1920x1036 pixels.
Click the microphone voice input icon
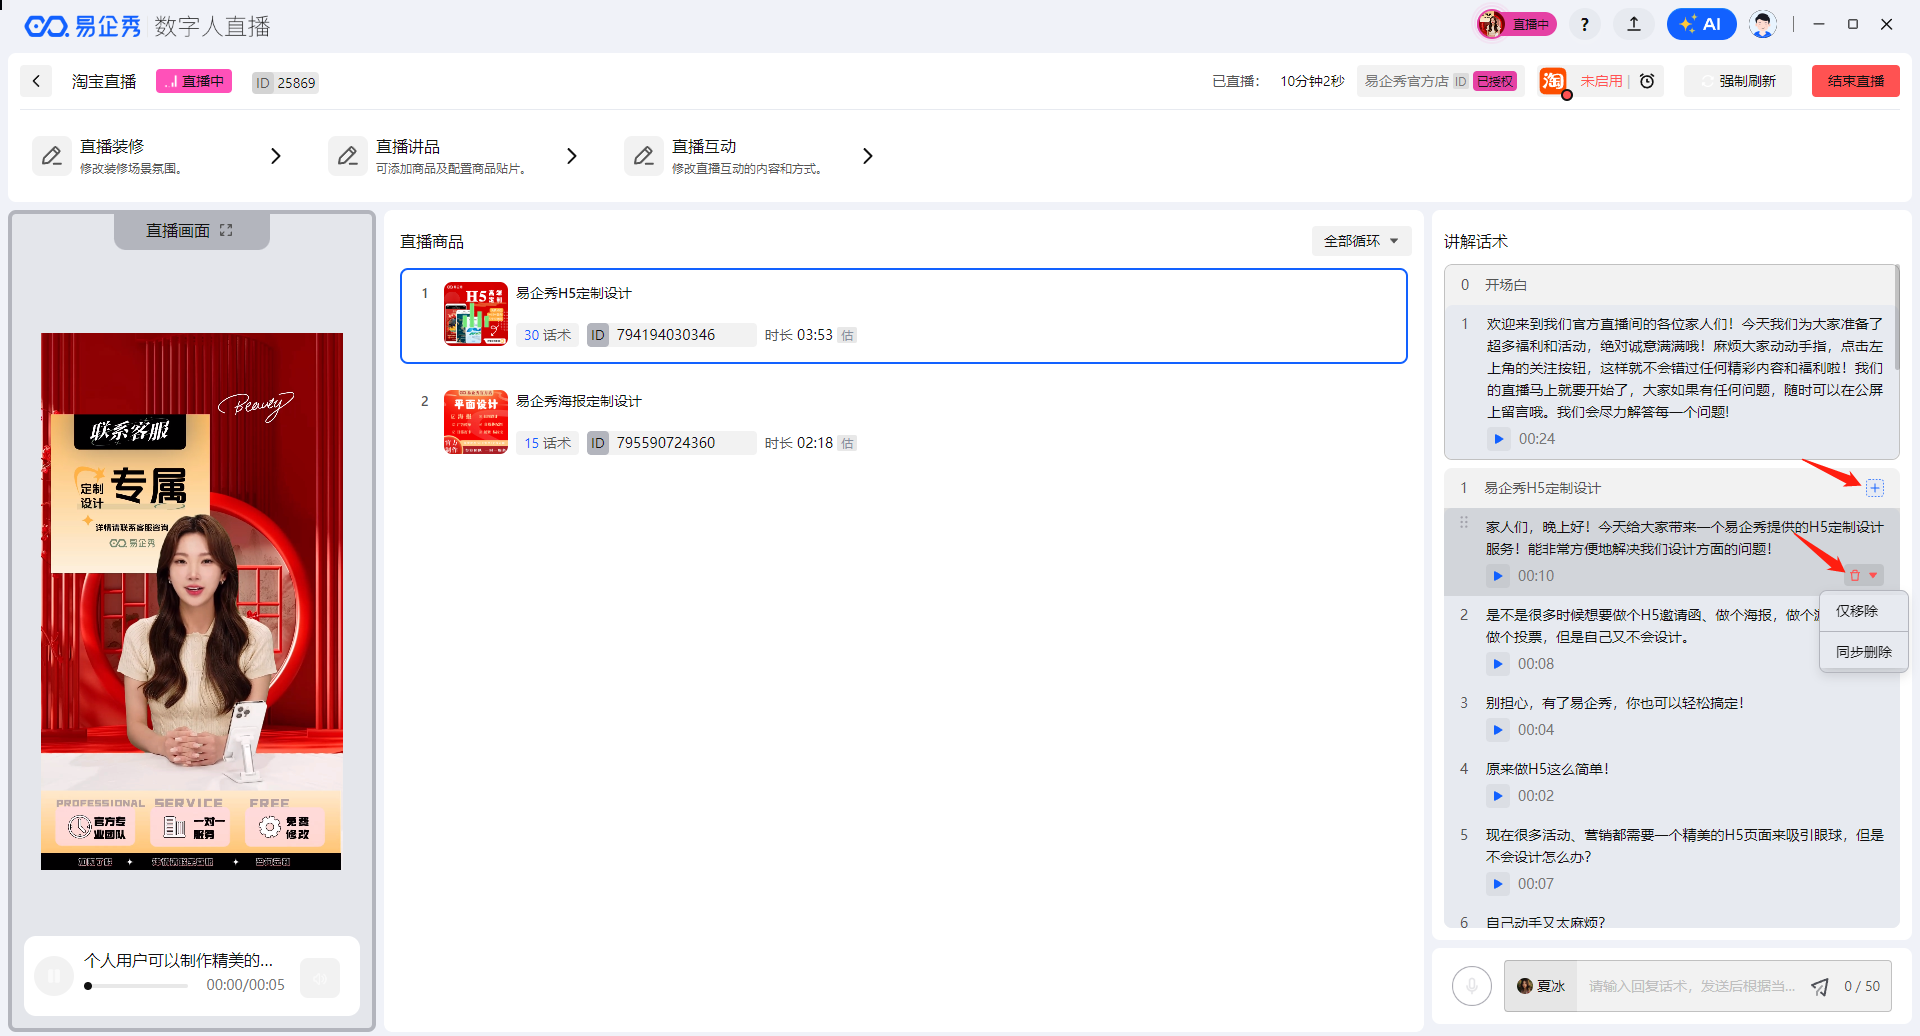pyautogui.click(x=1472, y=986)
